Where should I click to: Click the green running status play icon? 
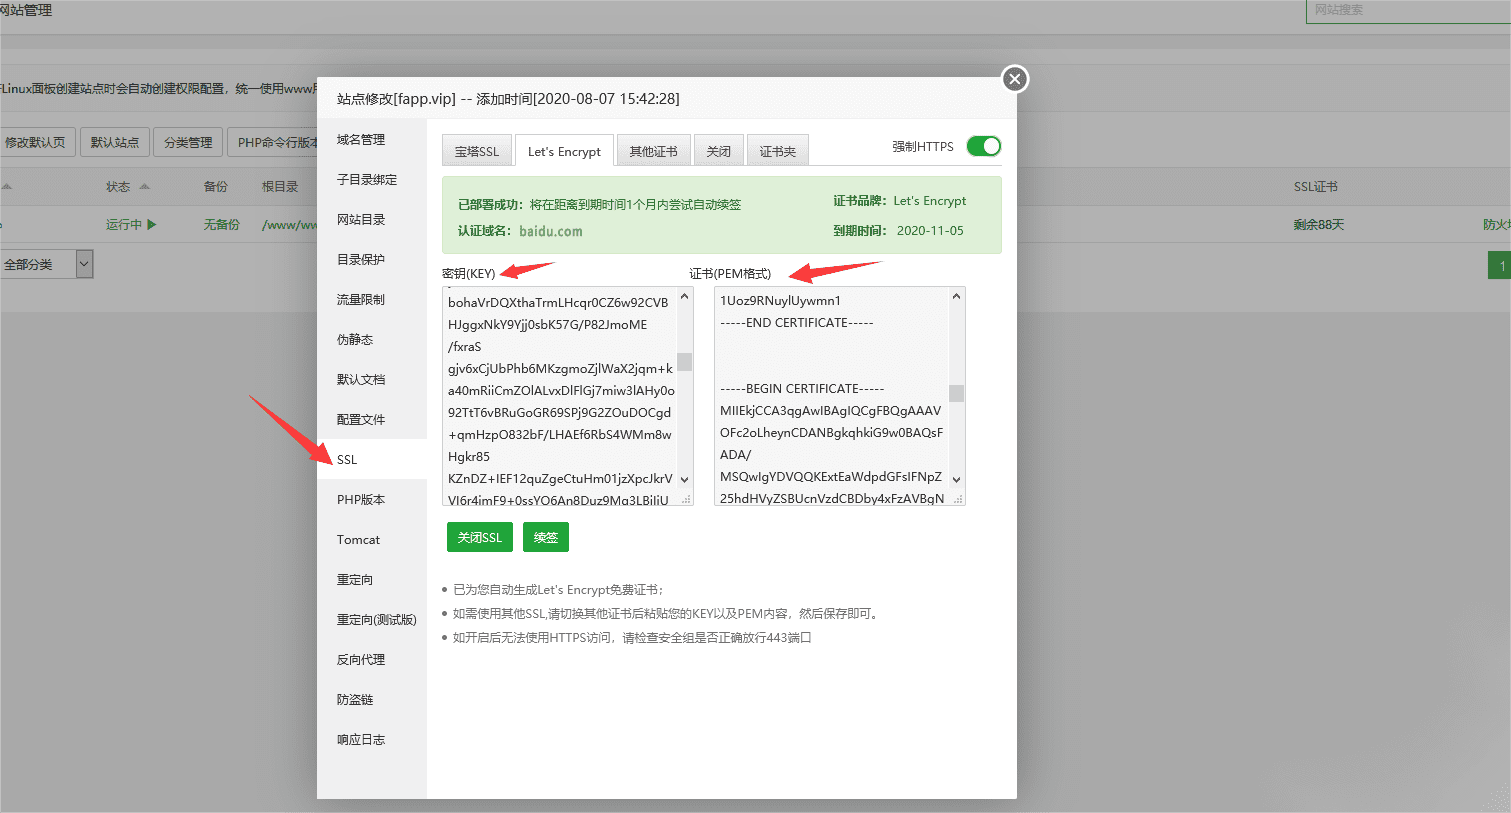pos(152,225)
